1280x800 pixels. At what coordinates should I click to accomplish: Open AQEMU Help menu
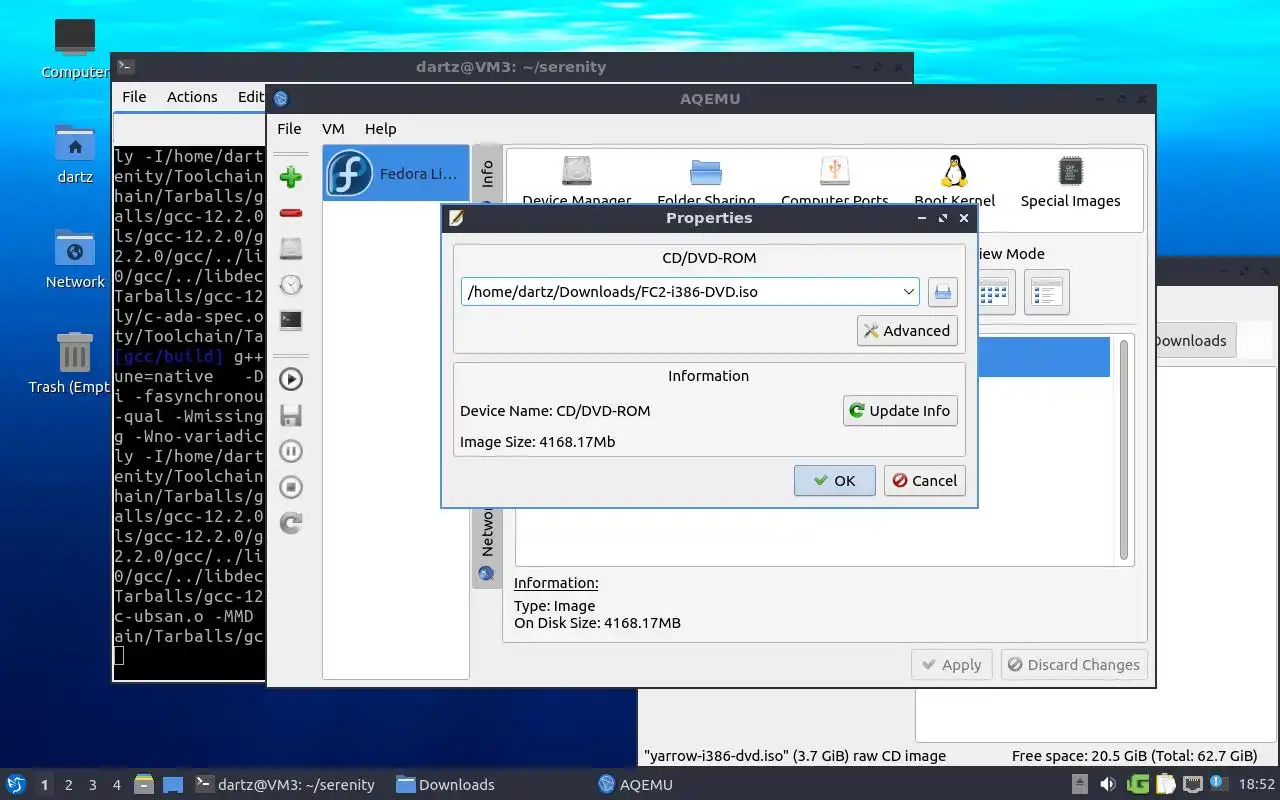pyautogui.click(x=380, y=128)
